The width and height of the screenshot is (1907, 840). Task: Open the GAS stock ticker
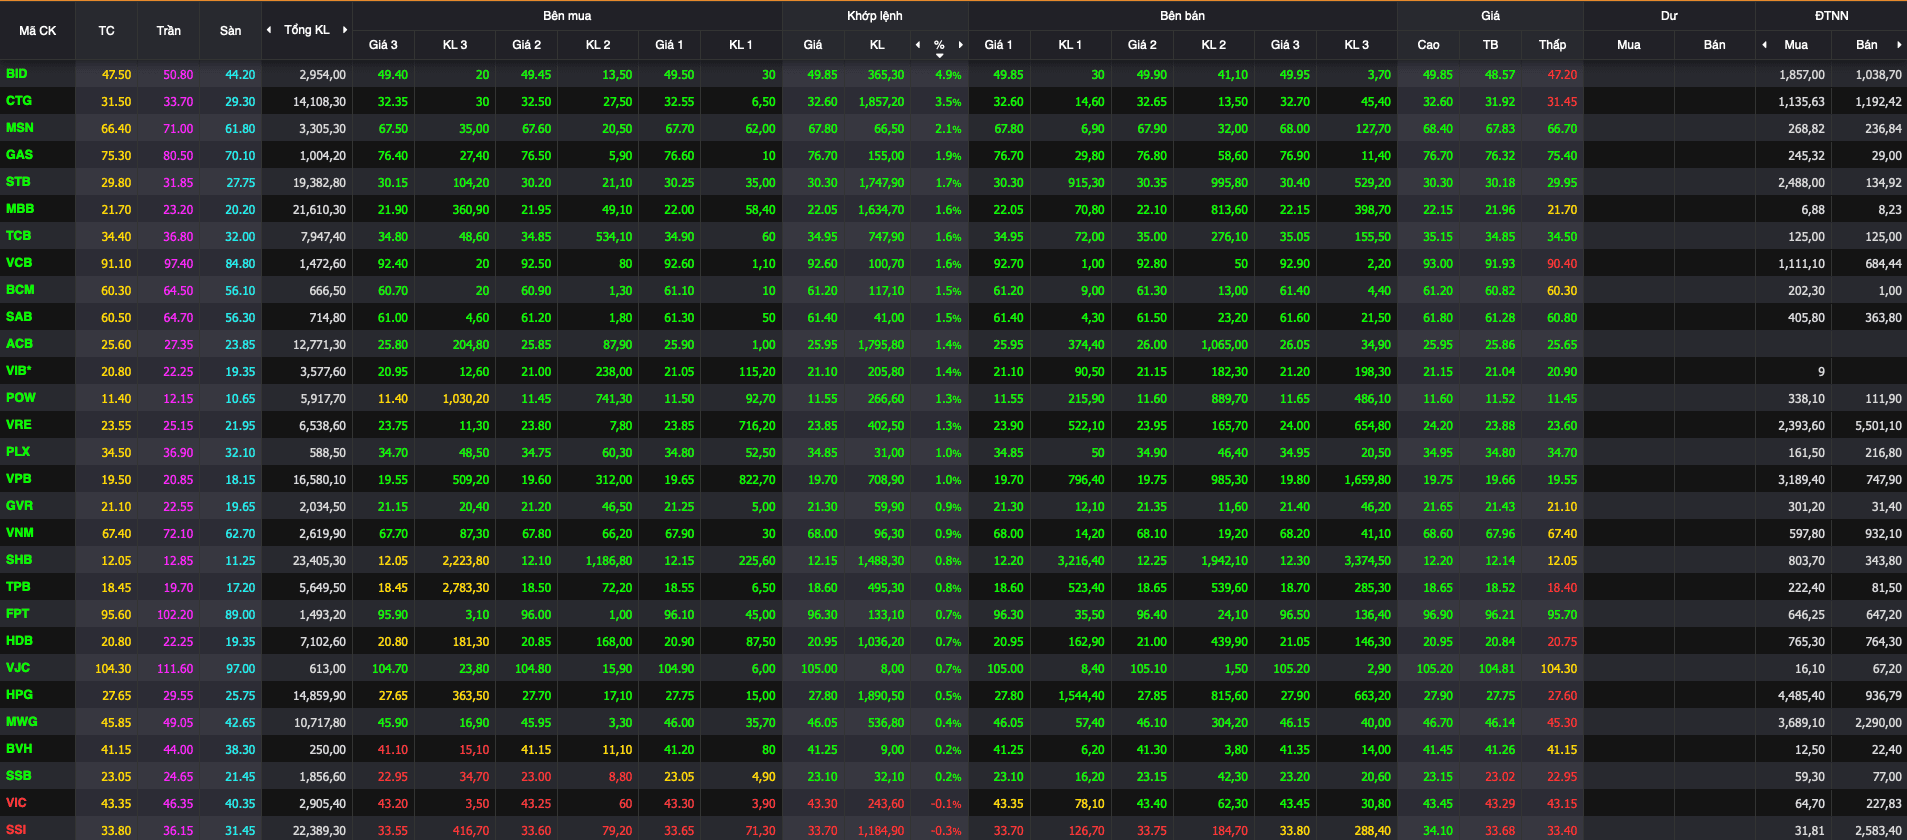coord(19,155)
